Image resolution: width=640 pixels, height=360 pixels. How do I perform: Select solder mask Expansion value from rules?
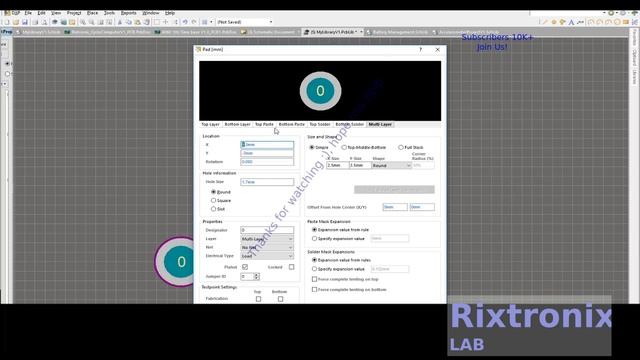[x=314, y=260]
